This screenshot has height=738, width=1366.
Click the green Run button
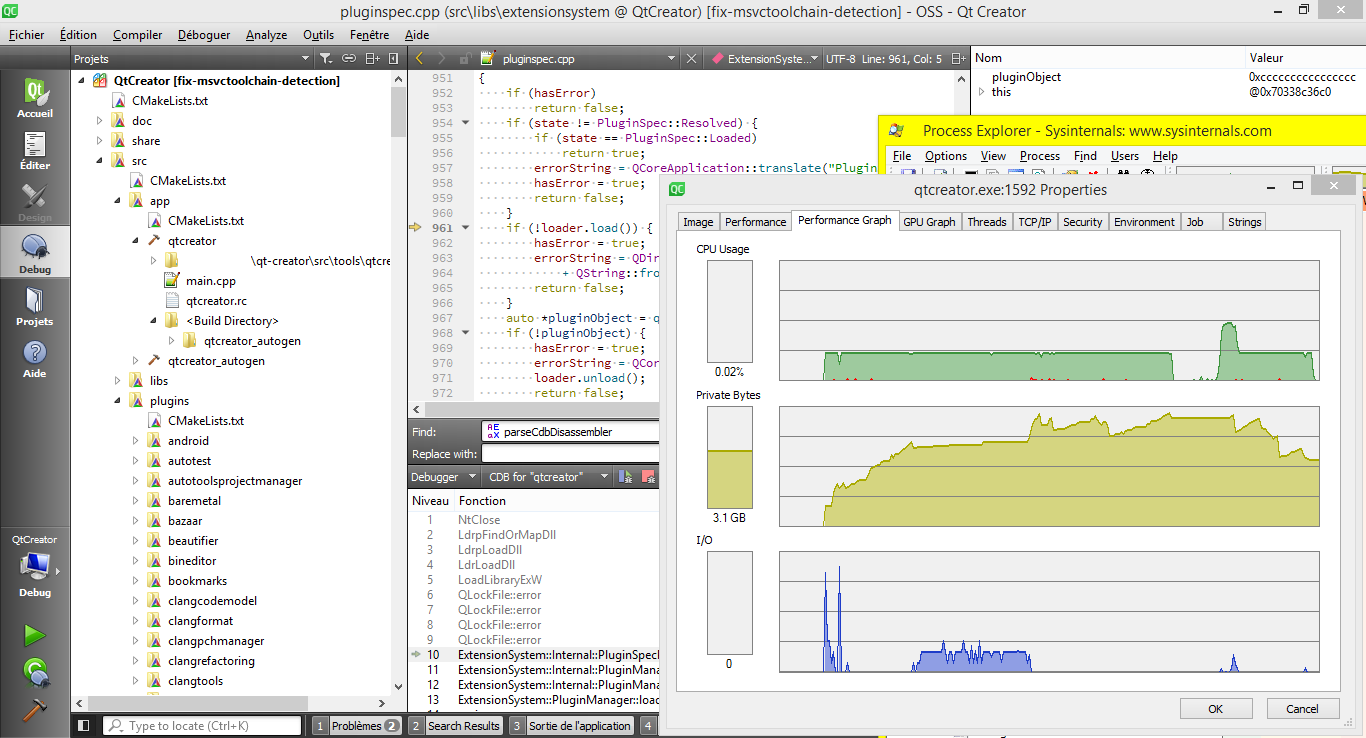point(34,635)
